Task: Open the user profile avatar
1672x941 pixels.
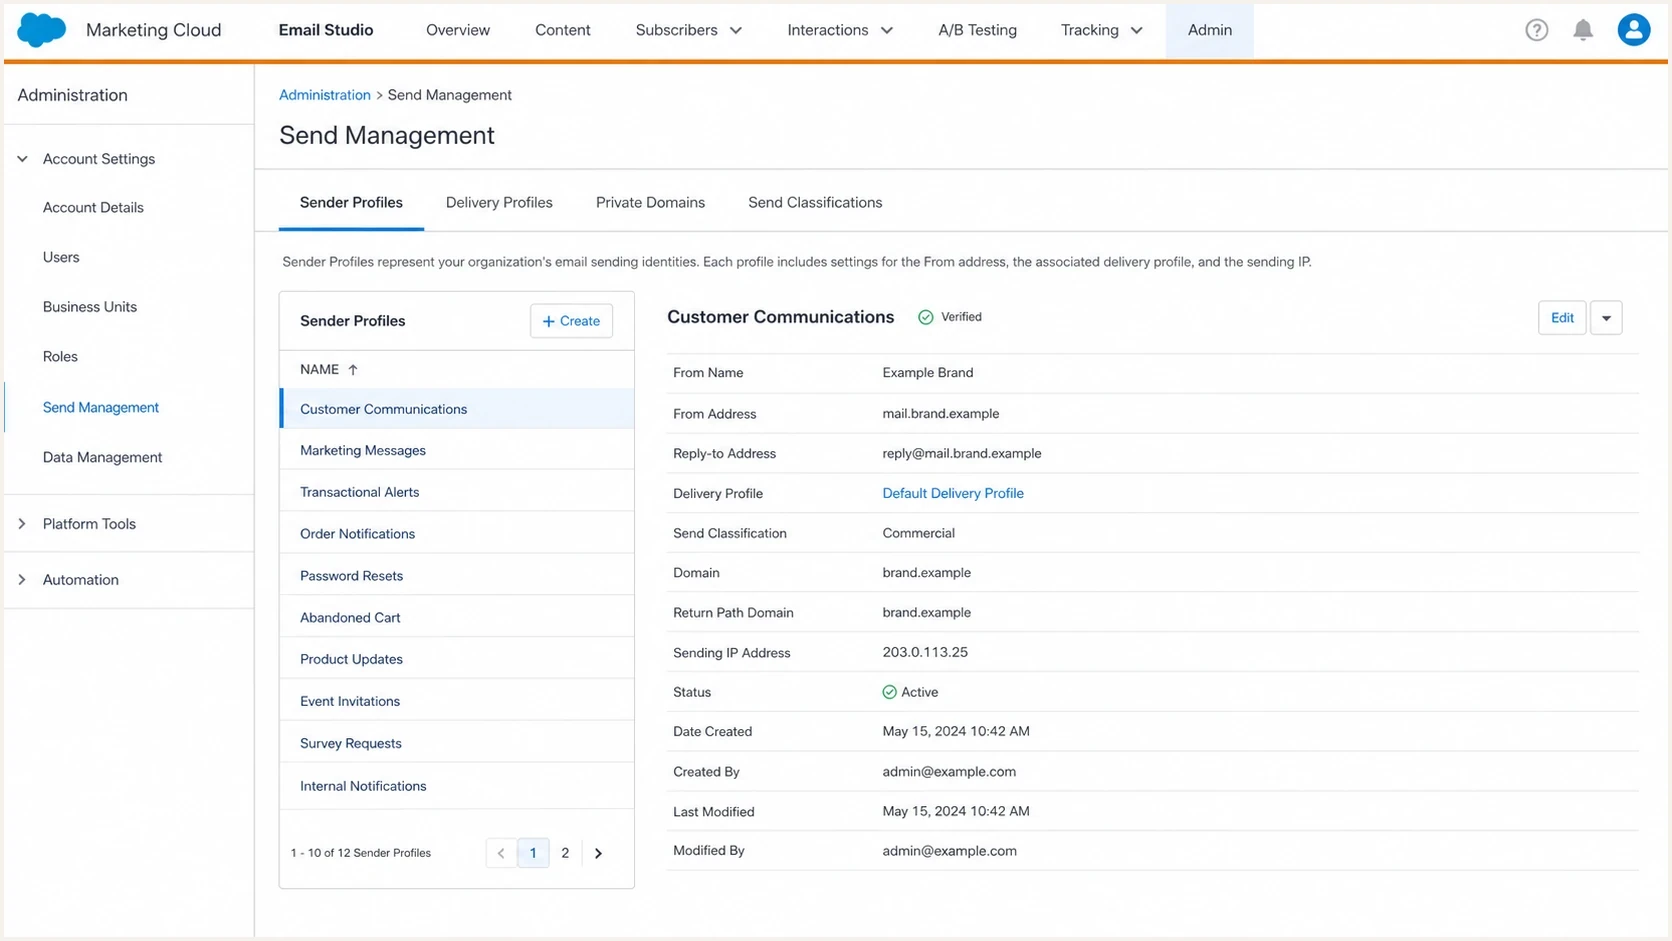Action: click(x=1634, y=30)
